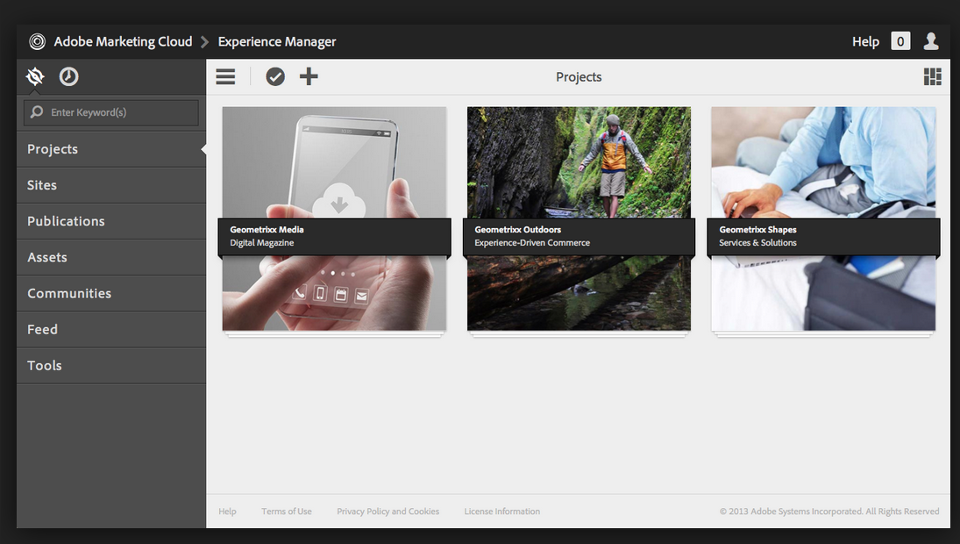The image size is (960, 544).
Task: Open the footer Help link
Action: coord(227,512)
